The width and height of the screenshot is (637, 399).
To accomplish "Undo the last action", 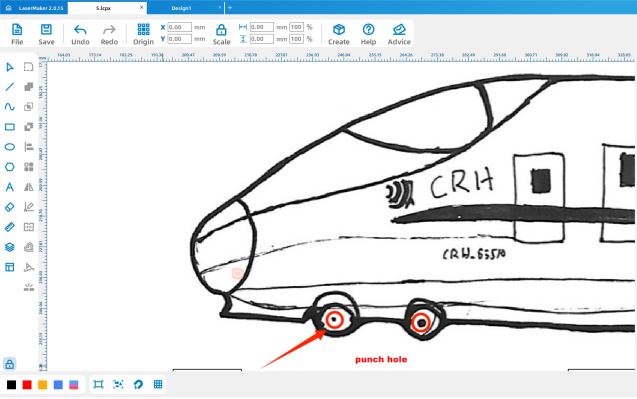I will 80,34.
